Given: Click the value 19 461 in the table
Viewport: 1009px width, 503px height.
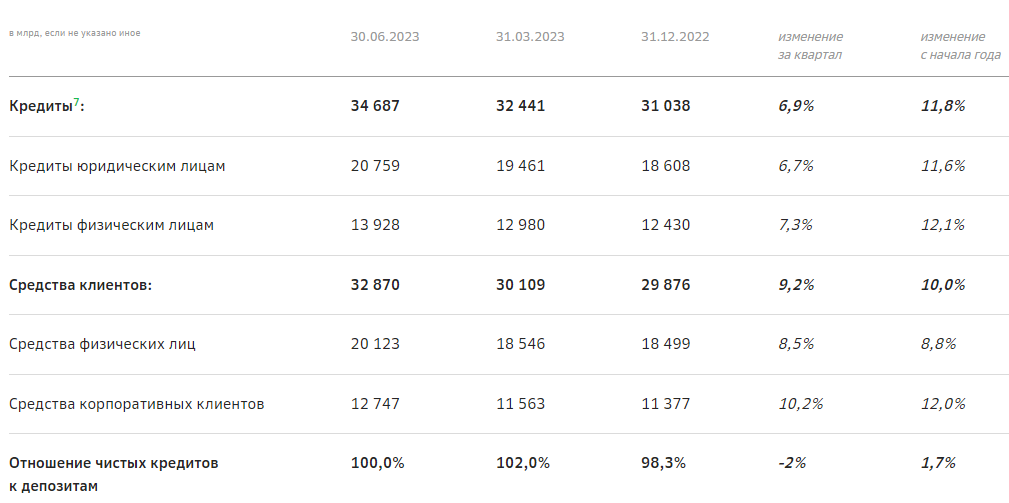Looking at the screenshot, I should (520, 166).
